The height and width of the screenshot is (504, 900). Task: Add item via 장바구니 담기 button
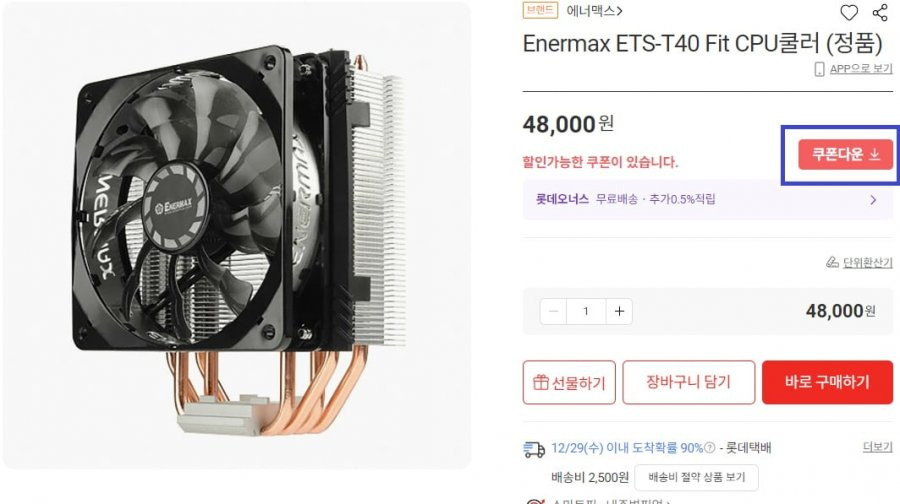point(689,382)
